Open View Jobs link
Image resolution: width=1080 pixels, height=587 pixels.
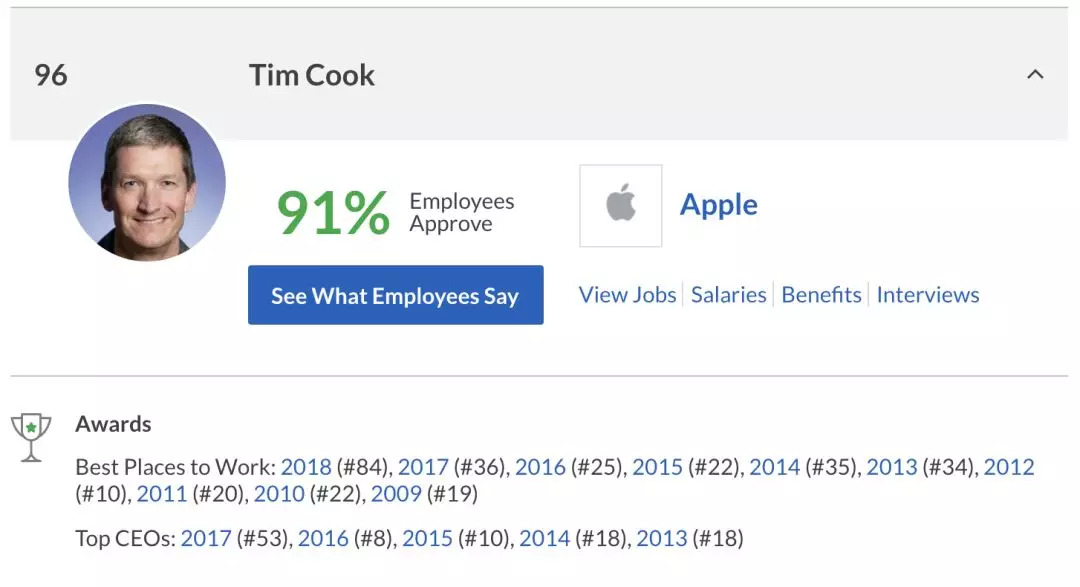coord(627,295)
